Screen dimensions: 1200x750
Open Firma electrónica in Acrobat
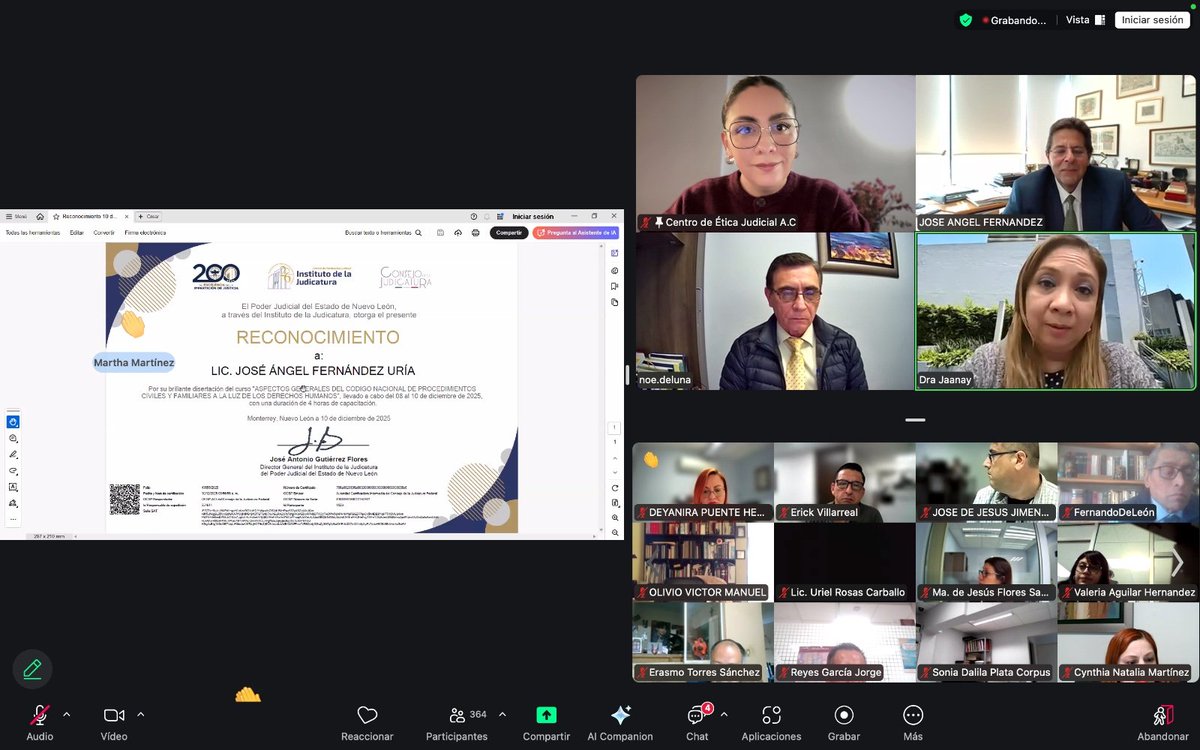(x=145, y=232)
